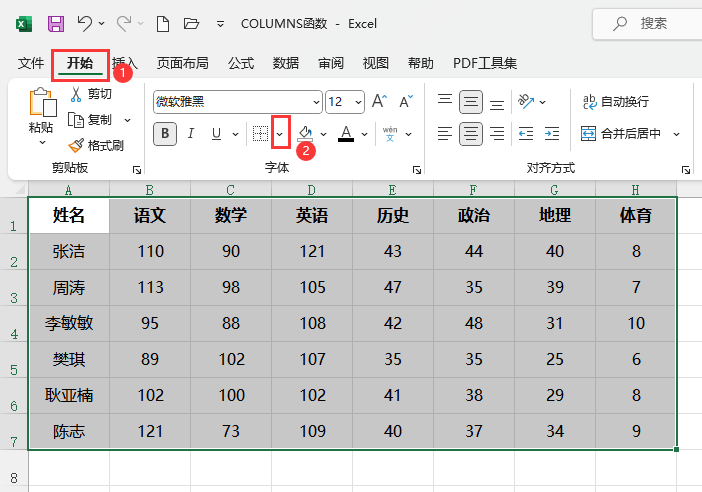The width and height of the screenshot is (702, 492).
Task: Switch to the 开始 tab
Action: pos(80,63)
